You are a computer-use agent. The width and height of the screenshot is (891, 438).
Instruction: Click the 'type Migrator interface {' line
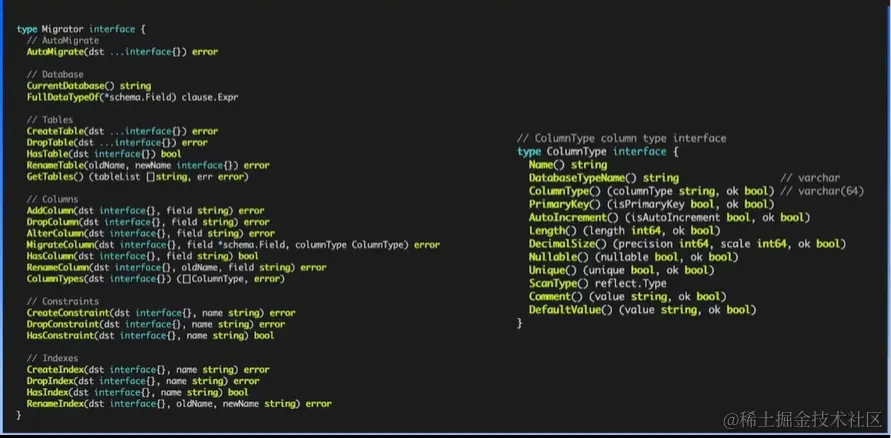click(81, 29)
